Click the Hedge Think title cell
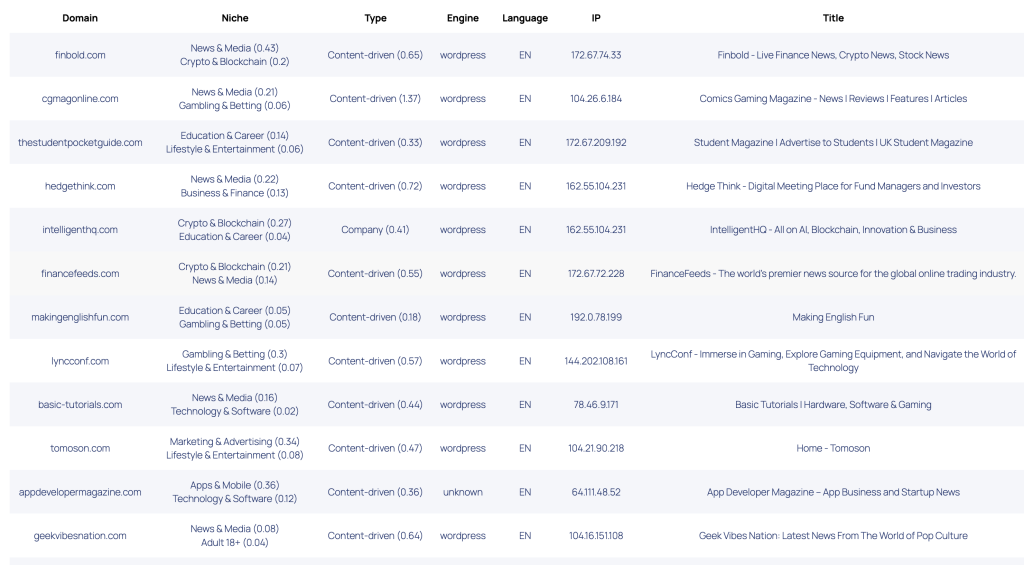The height and width of the screenshot is (565, 1024). click(x=833, y=186)
